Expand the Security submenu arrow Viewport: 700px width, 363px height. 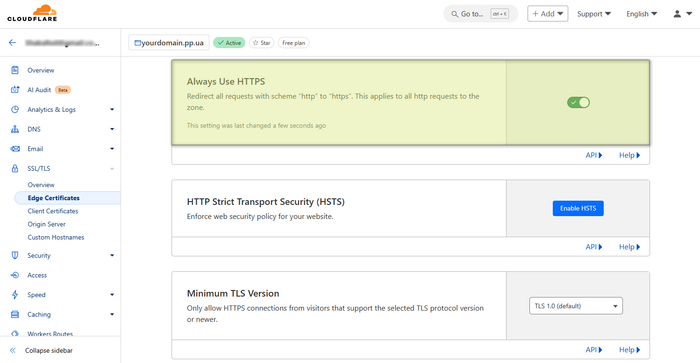112,255
